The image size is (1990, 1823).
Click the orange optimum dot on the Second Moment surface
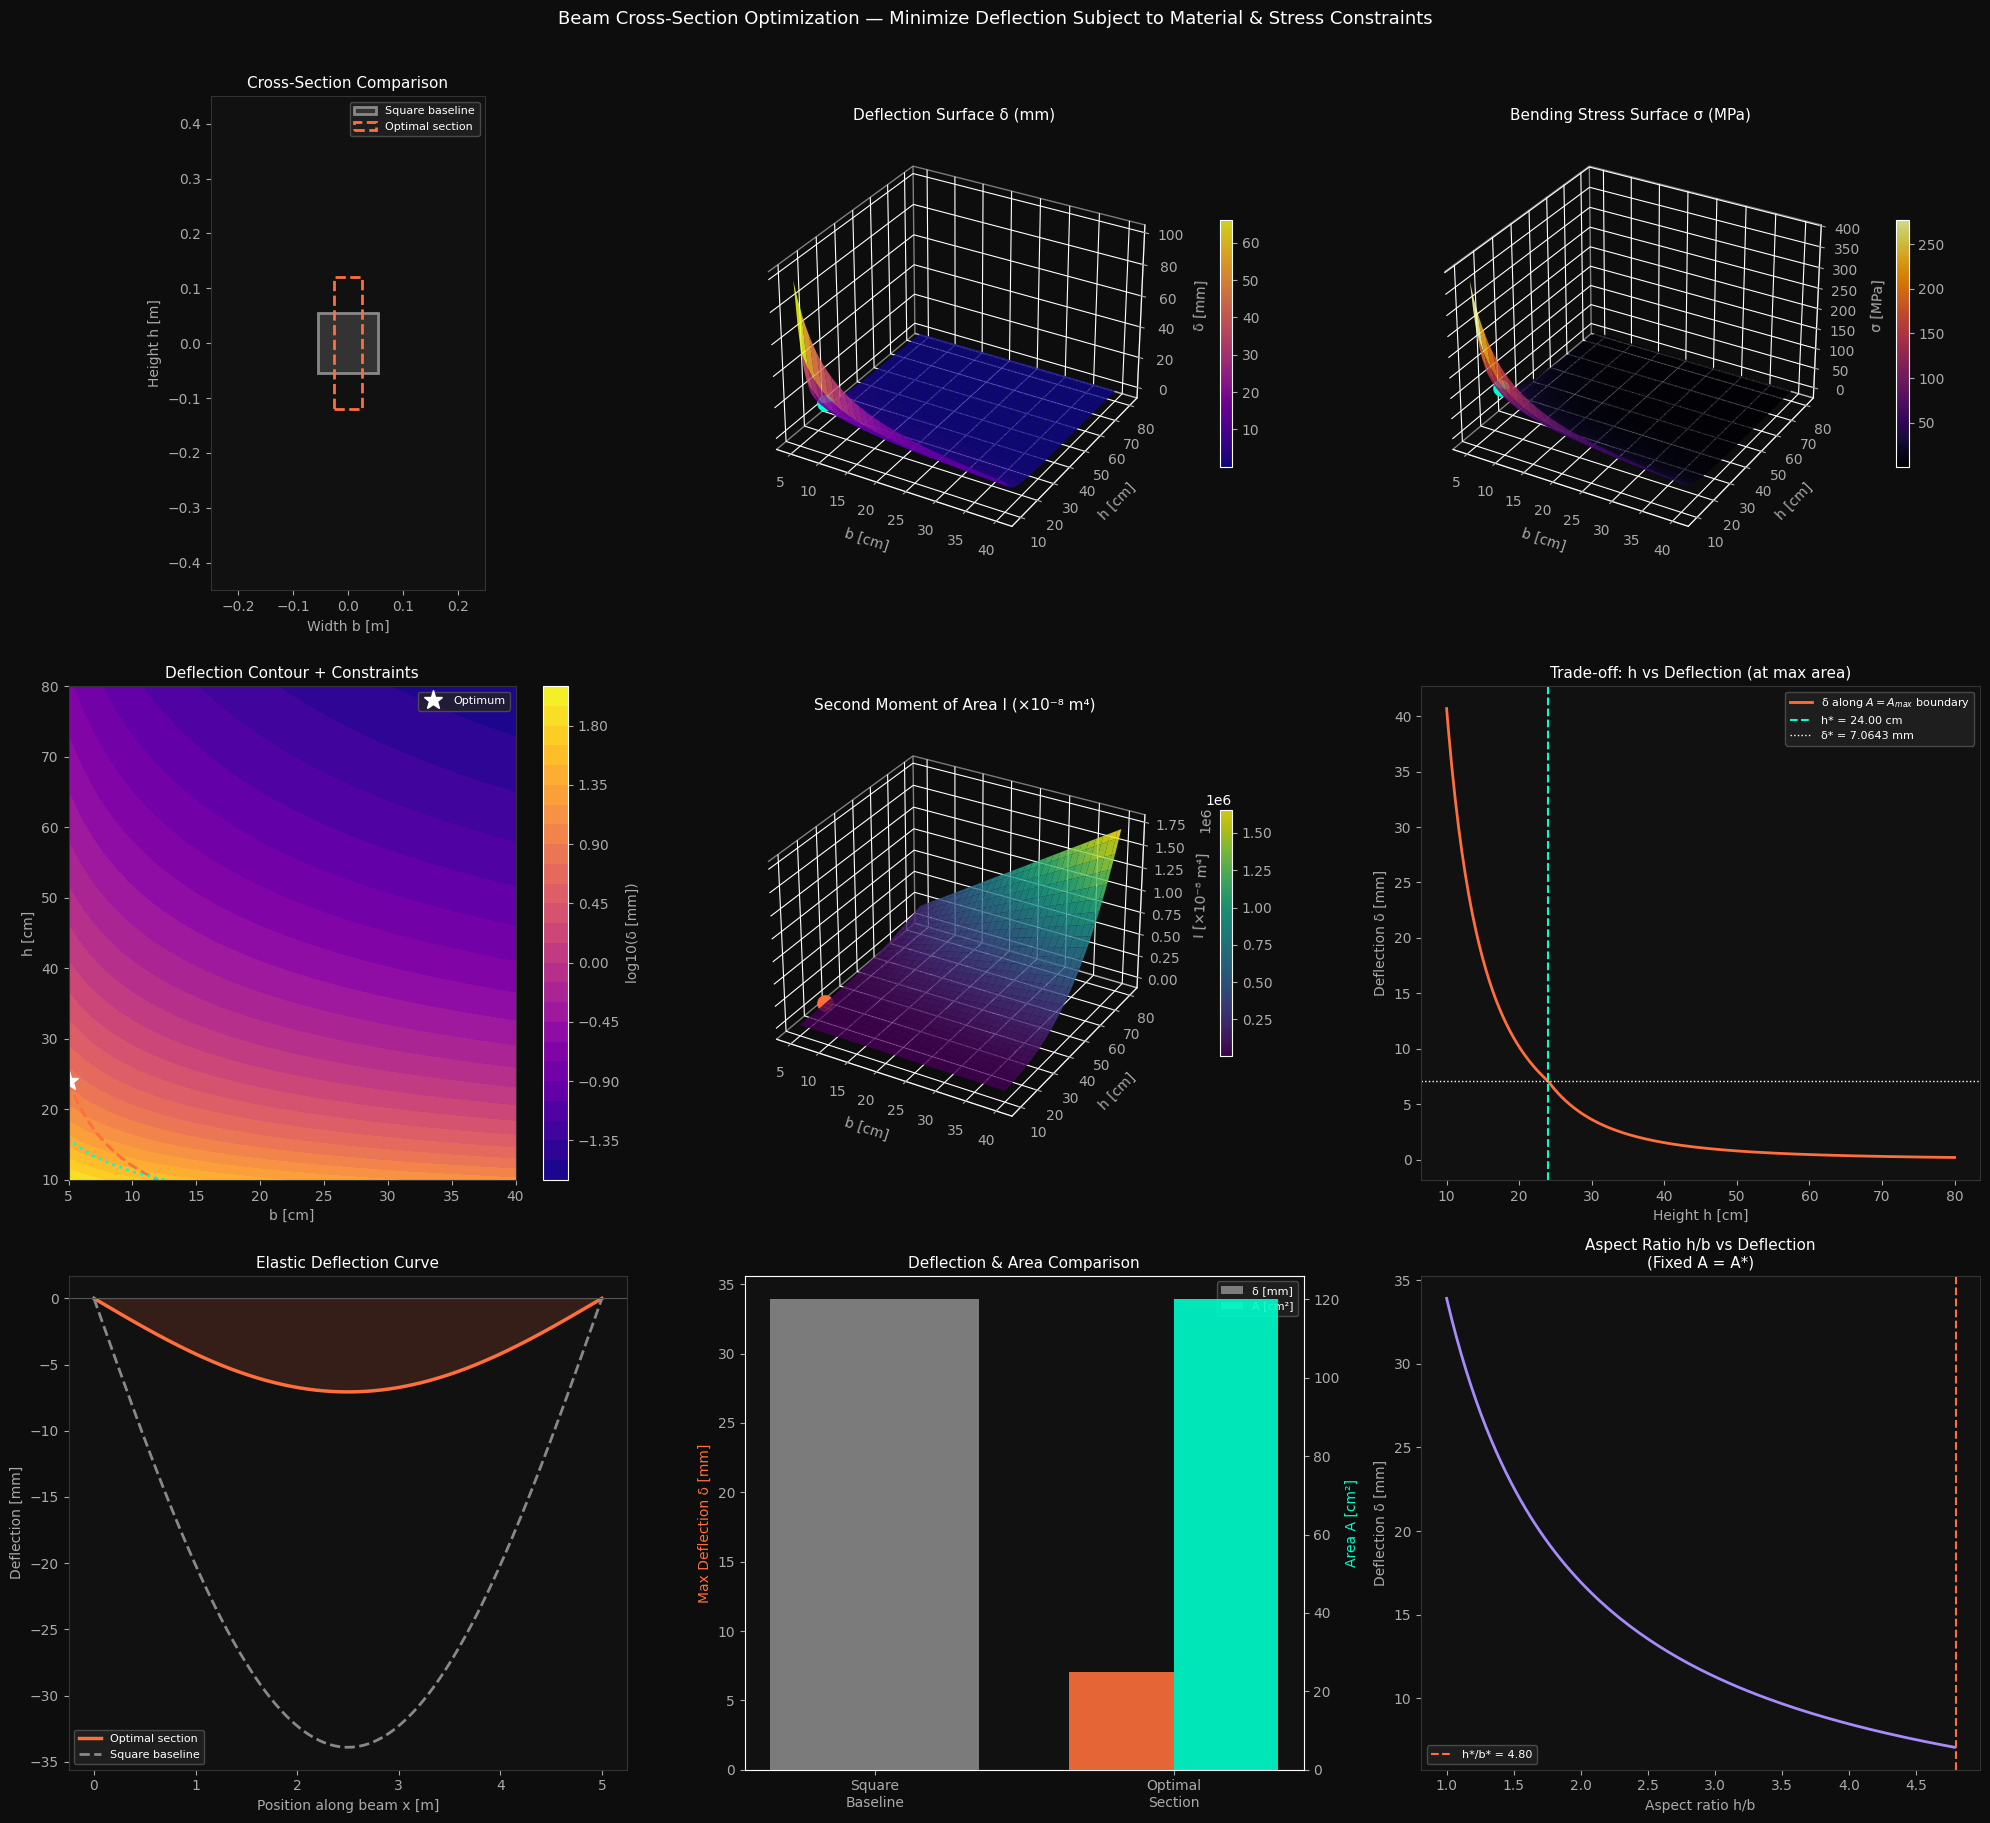pyautogui.click(x=824, y=1001)
